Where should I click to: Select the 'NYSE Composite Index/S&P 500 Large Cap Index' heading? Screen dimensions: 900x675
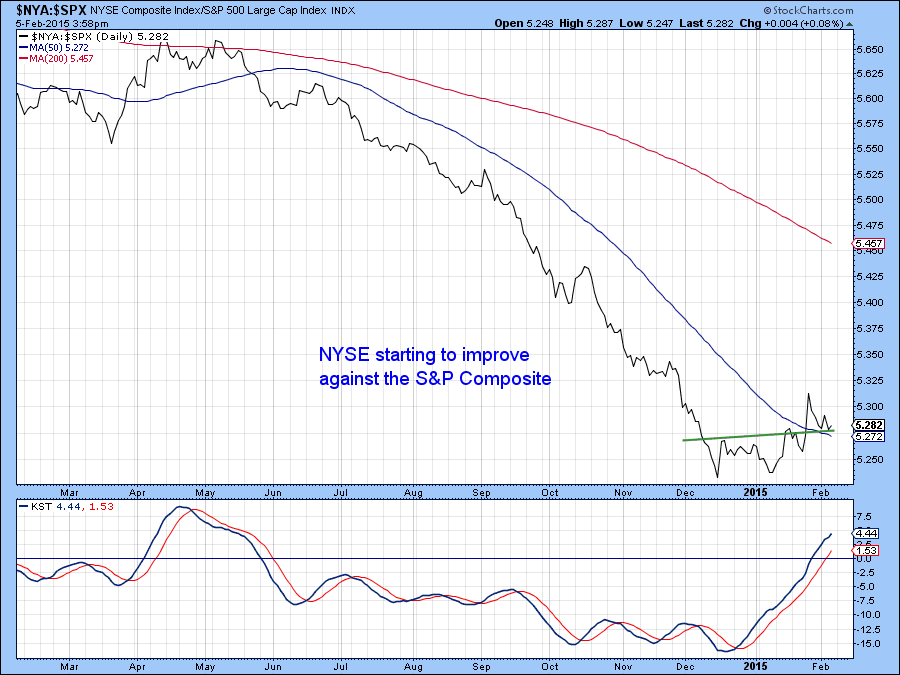click(x=208, y=10)
